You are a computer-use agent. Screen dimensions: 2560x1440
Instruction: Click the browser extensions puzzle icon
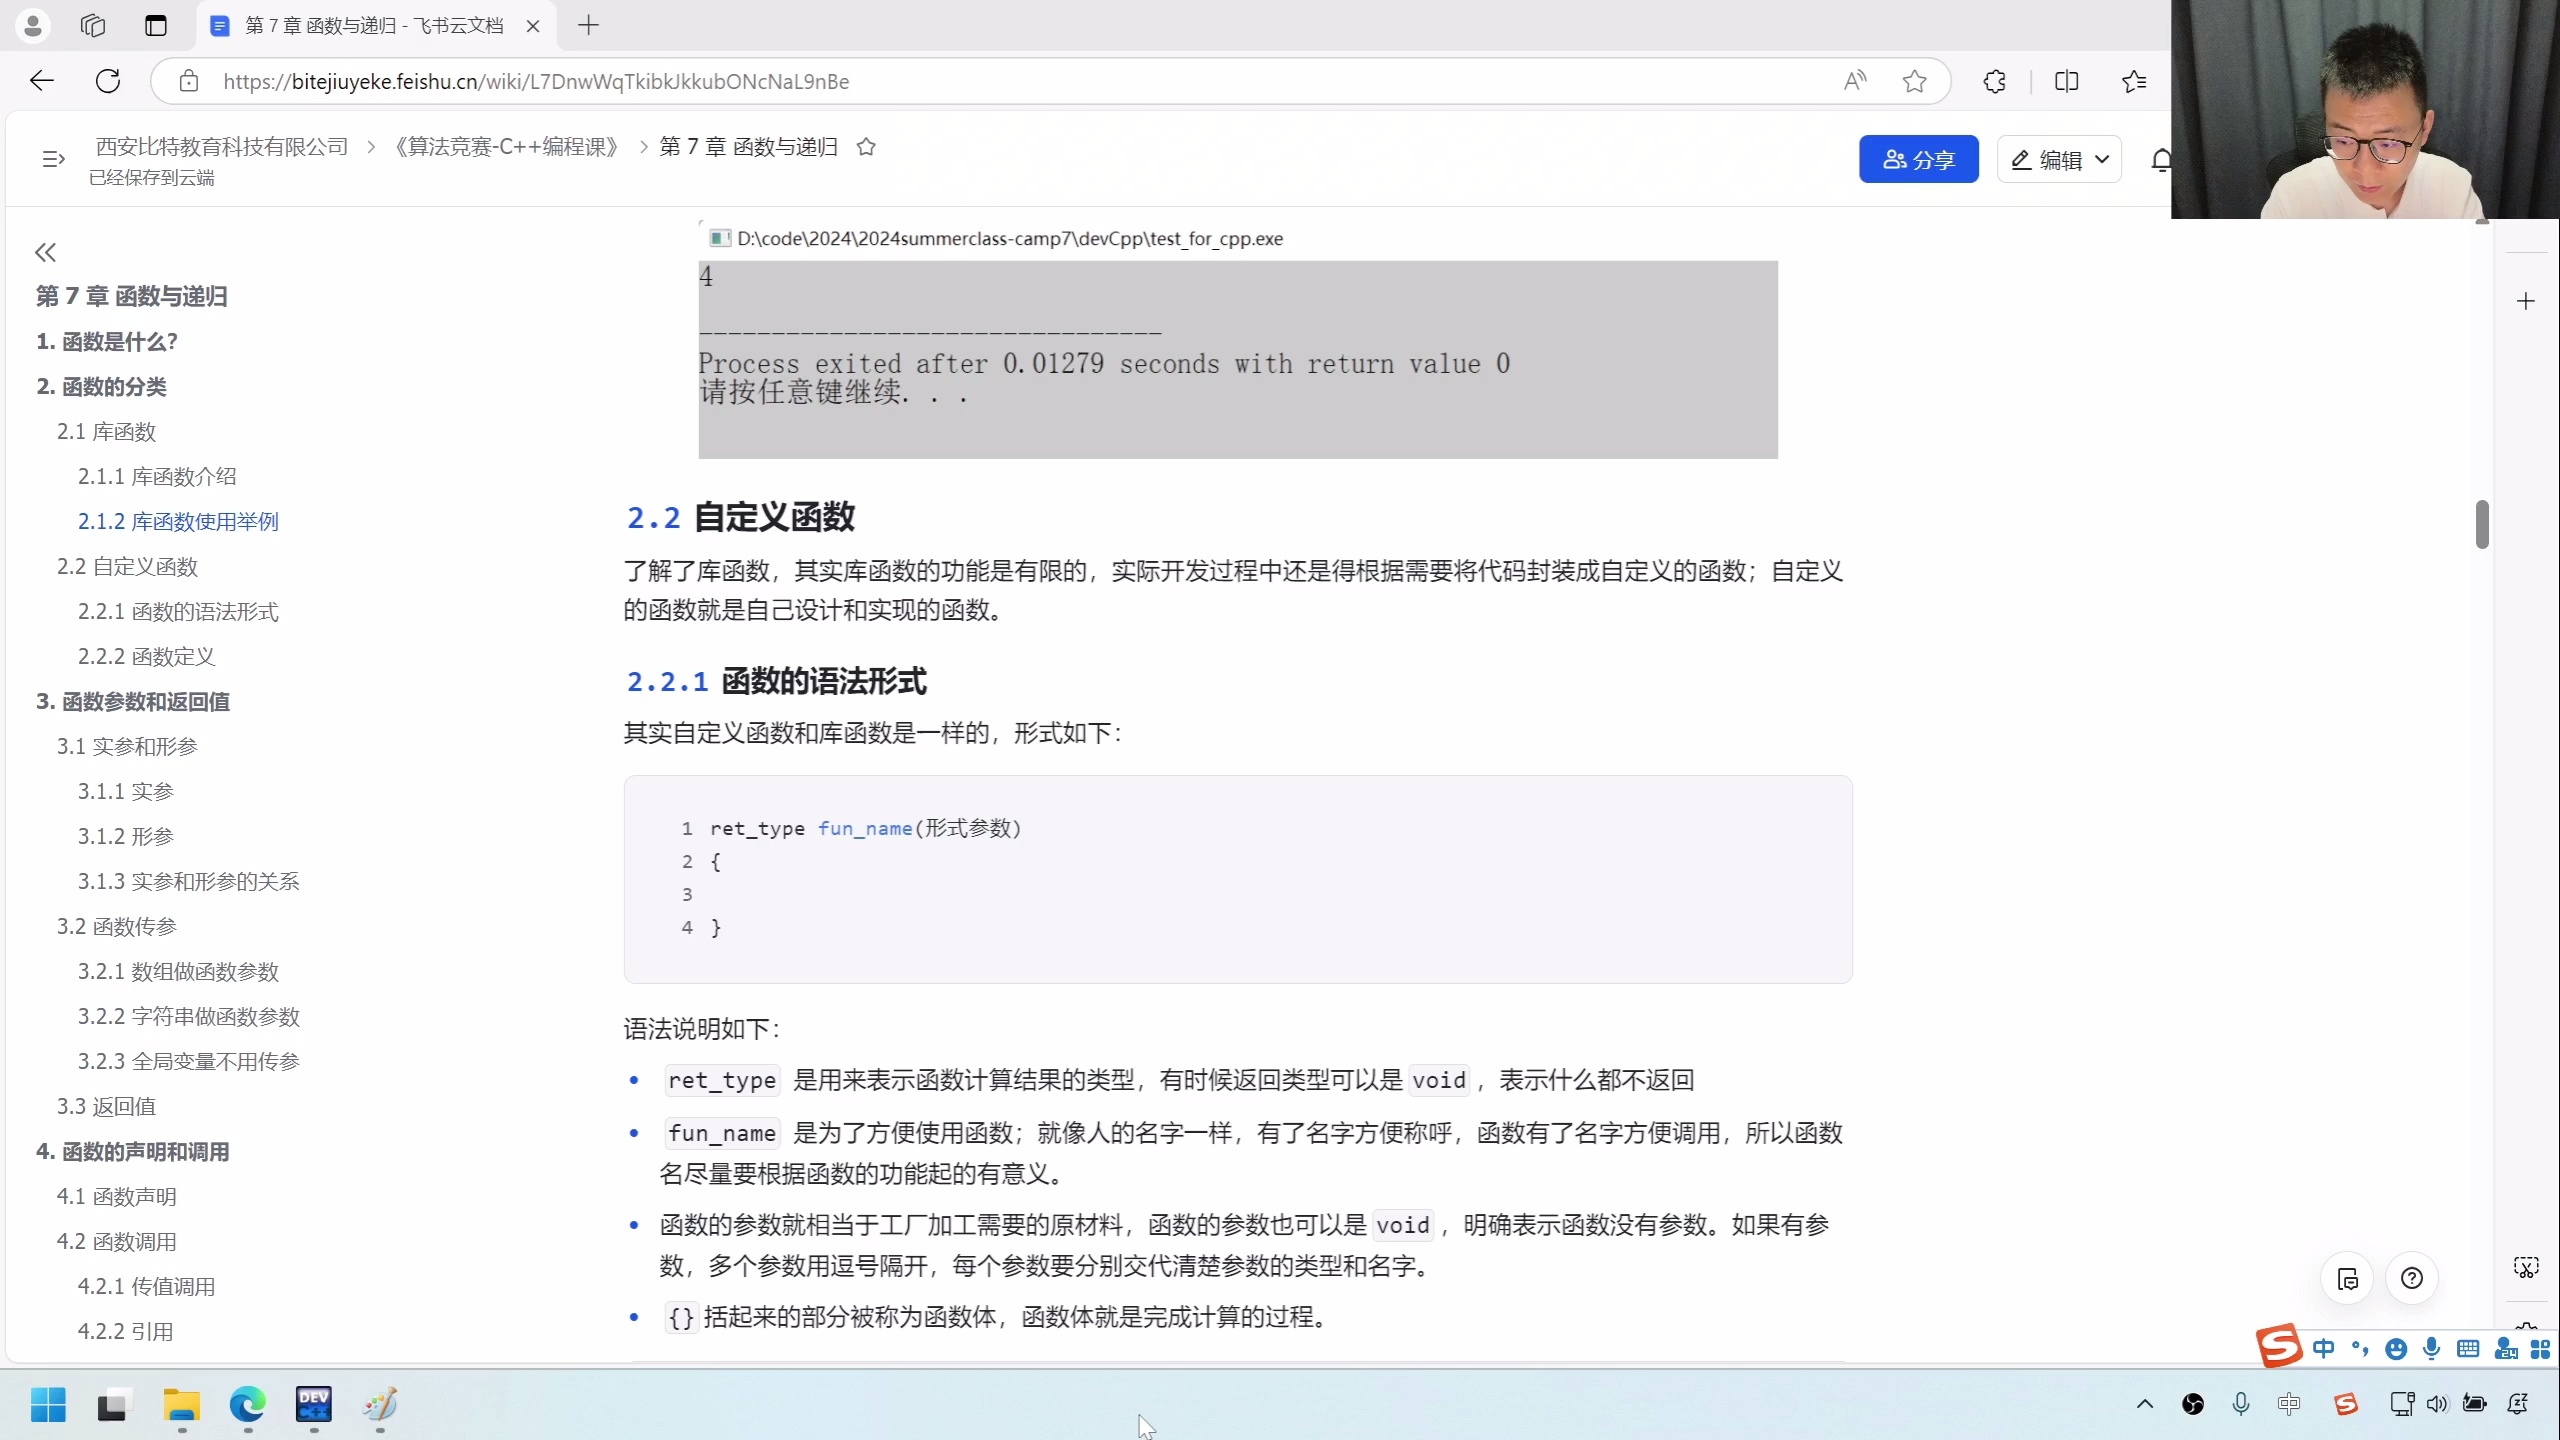(x=1994, y=81)
